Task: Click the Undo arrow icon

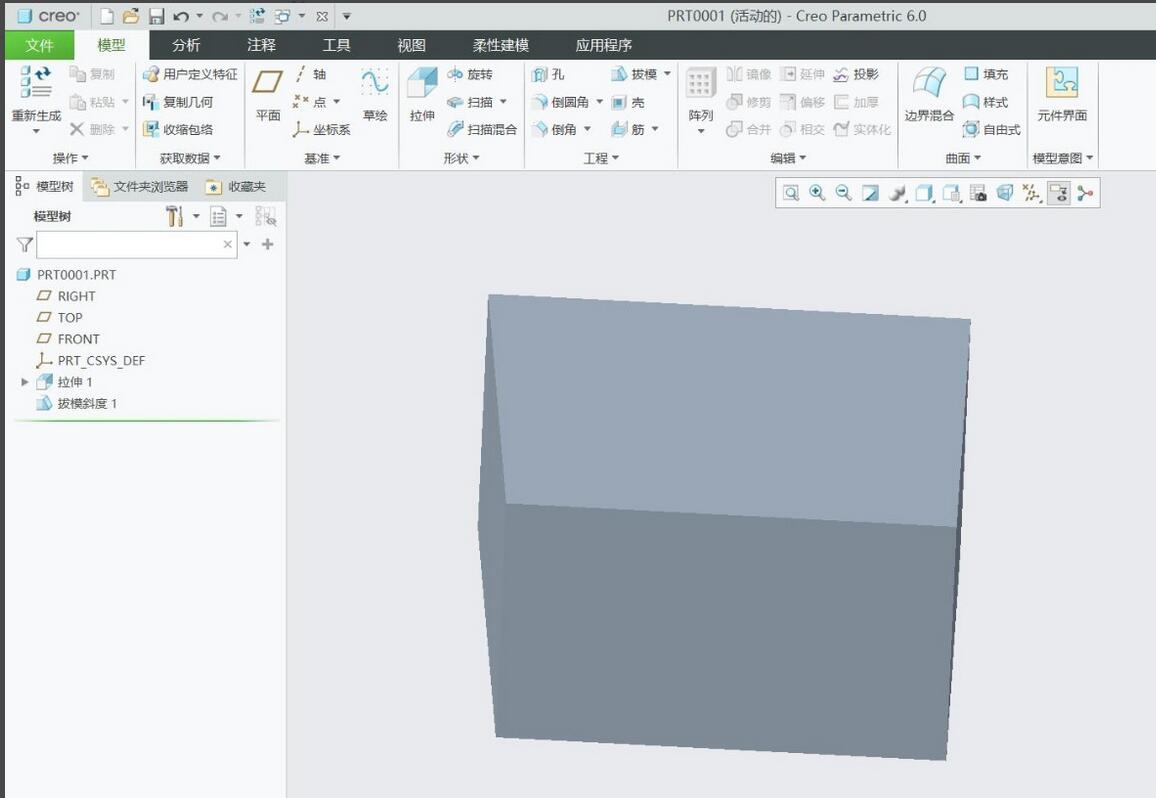Action: tap(181, 15)
